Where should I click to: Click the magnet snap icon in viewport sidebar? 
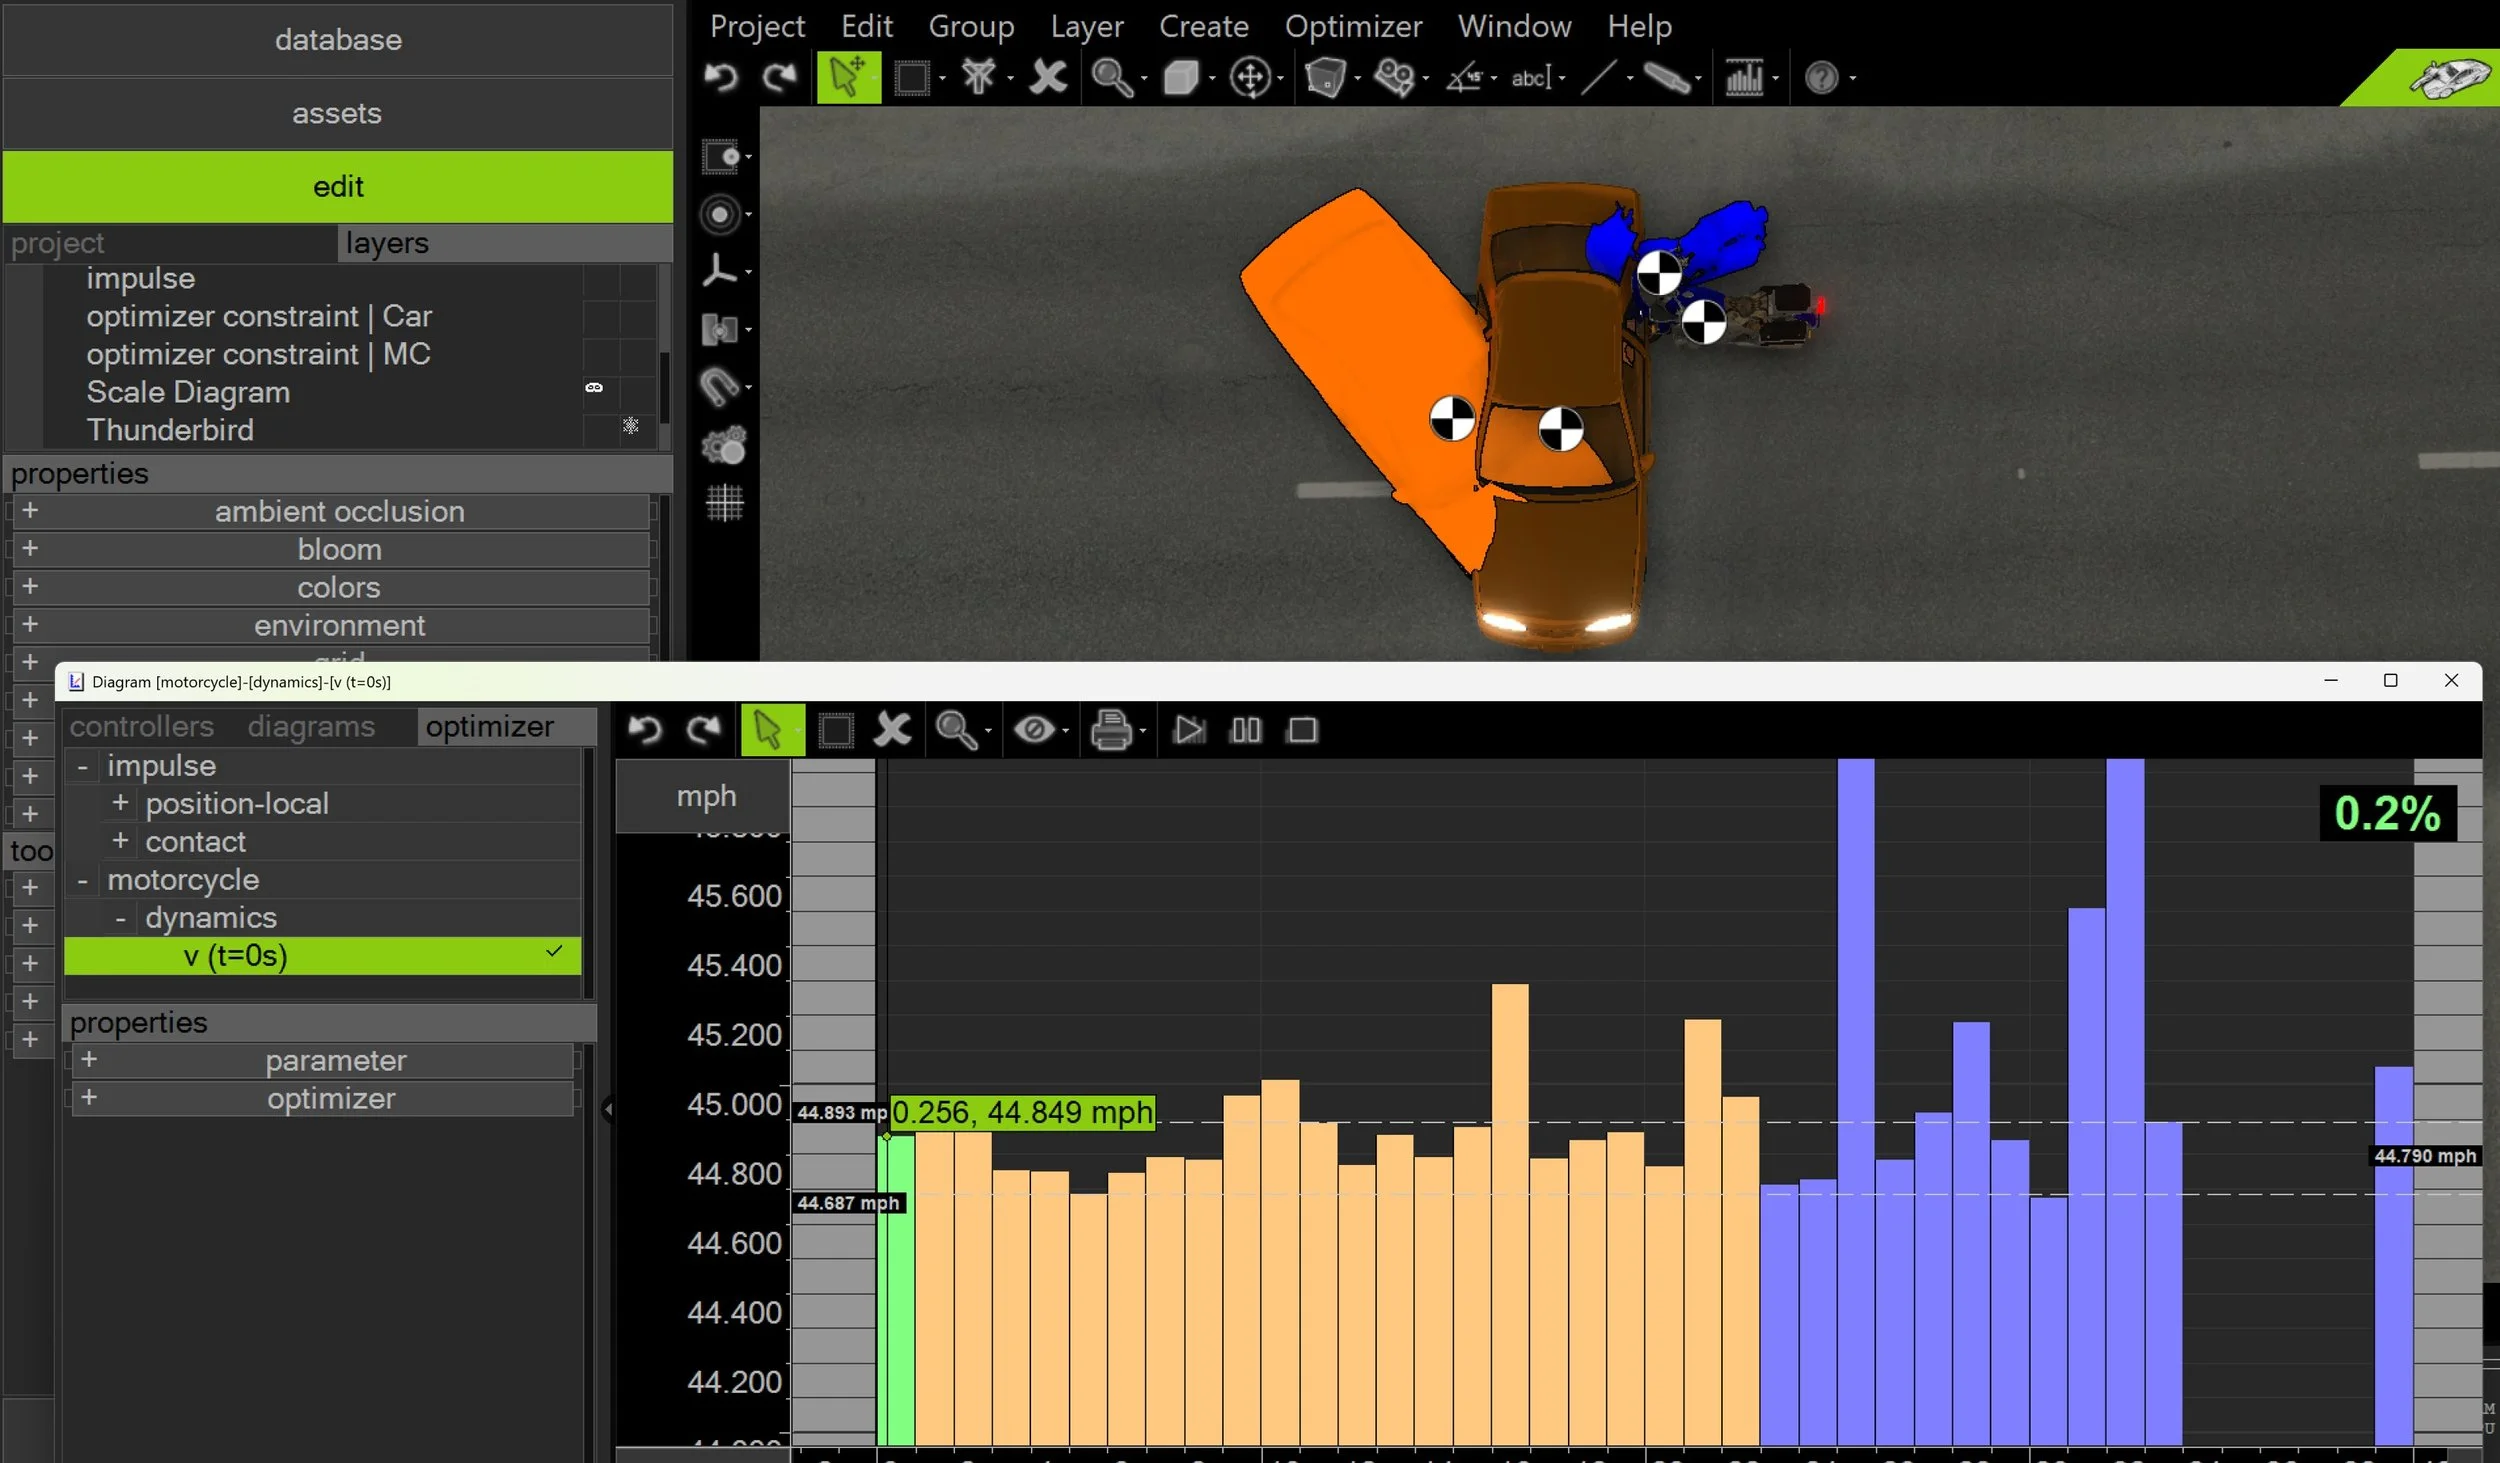(x=719, y=387)
